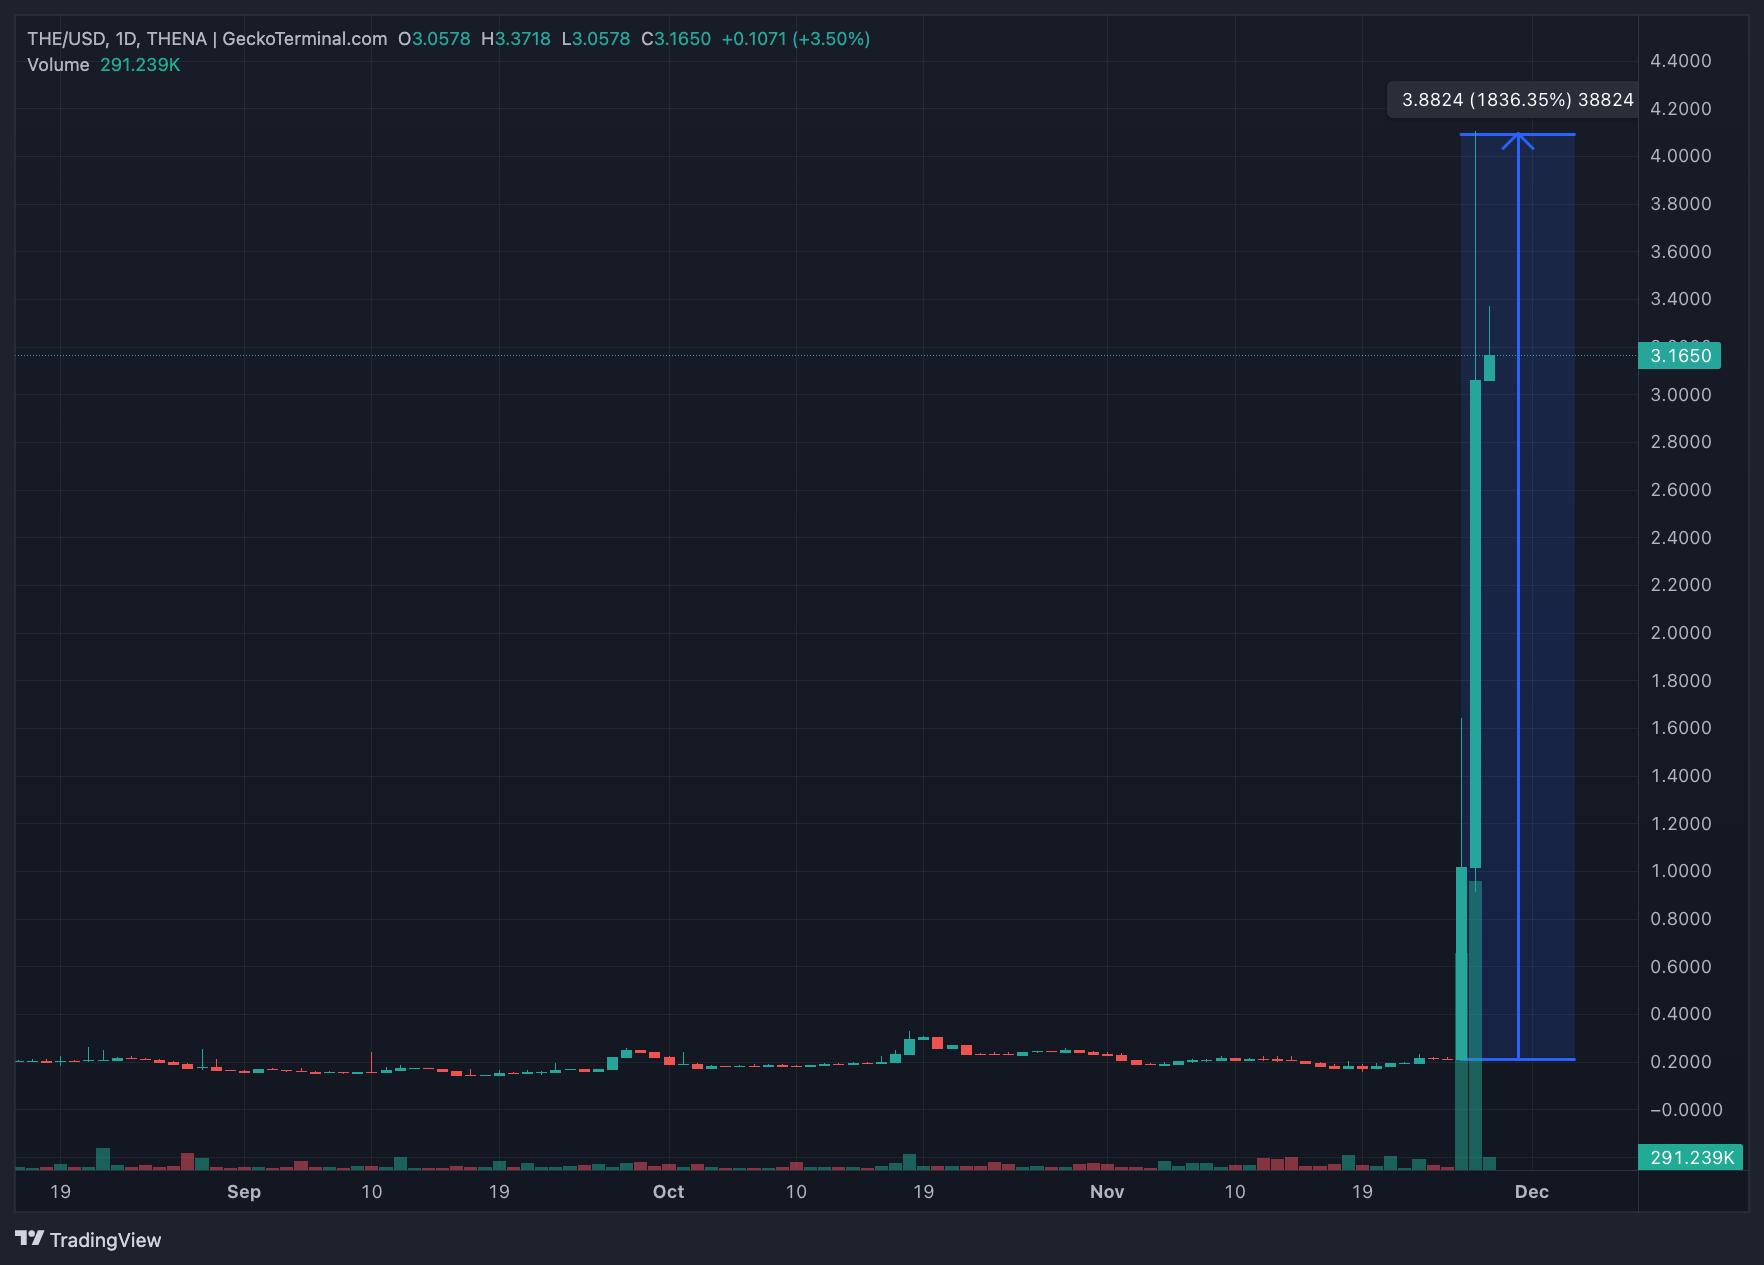Click the Close value C3.1650
The height and width of the screenshot is (1265, 1764).
pyautogui.click(x=677, y=38)
